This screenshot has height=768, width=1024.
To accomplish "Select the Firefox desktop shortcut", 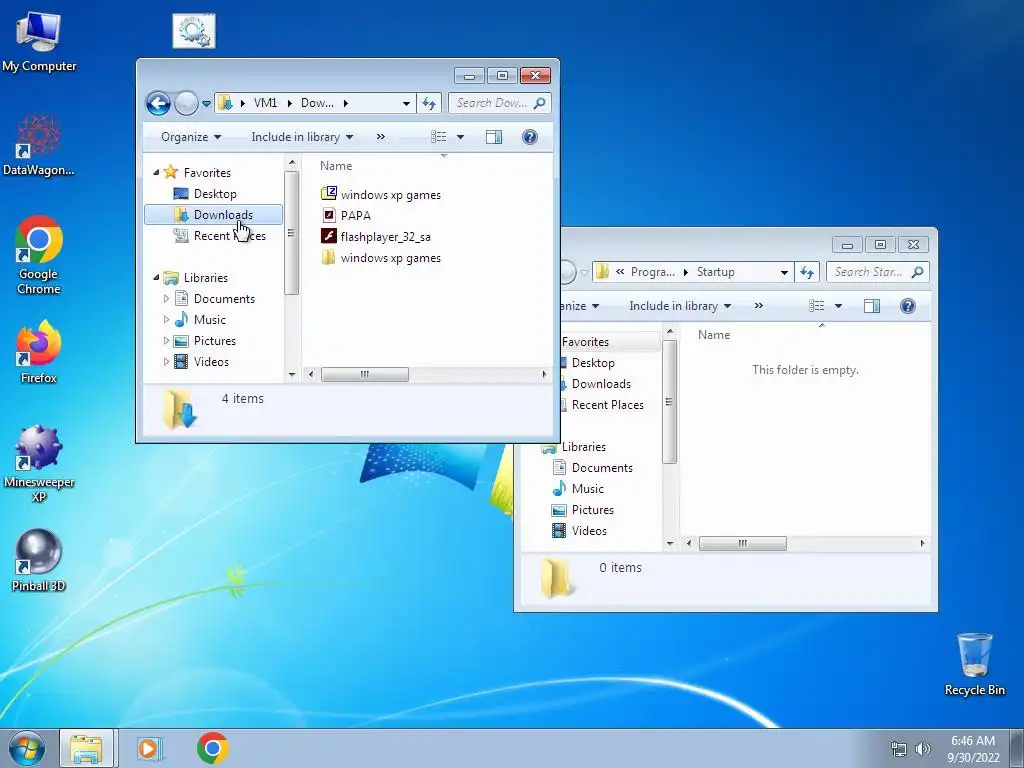I will [x=39, y=352].
